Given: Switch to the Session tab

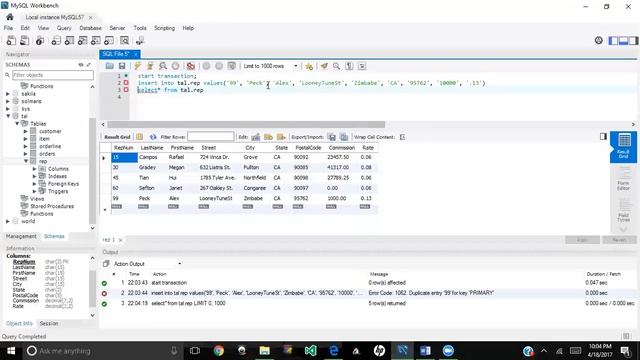Looking at the screenshot, I should (49, 323).
